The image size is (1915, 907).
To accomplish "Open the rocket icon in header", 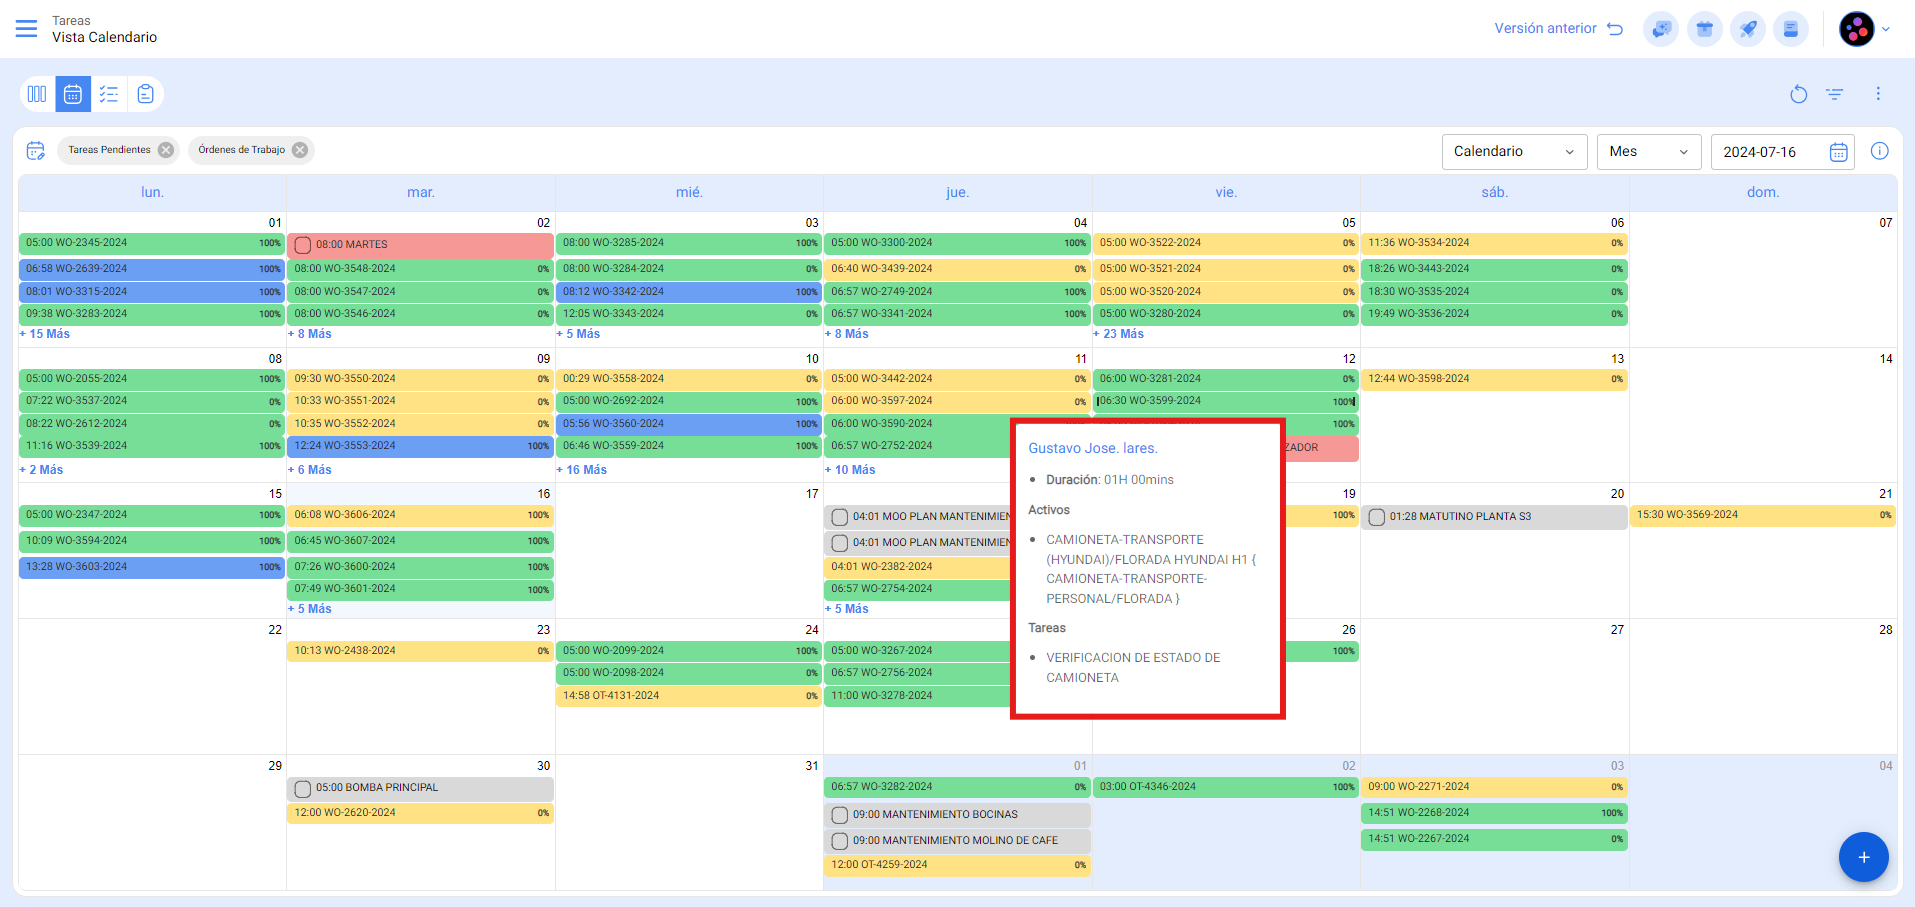I will click(1748, 29).
